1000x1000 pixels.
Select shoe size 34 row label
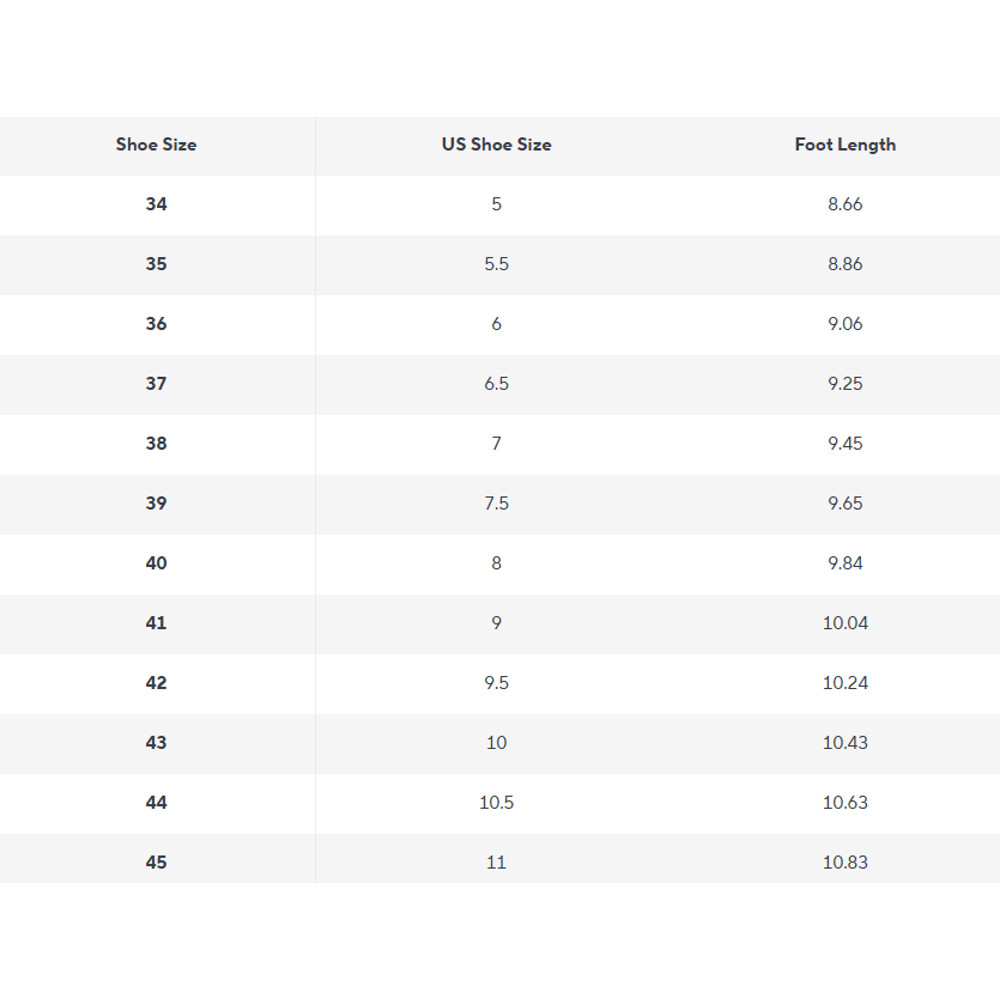[156, 204]
